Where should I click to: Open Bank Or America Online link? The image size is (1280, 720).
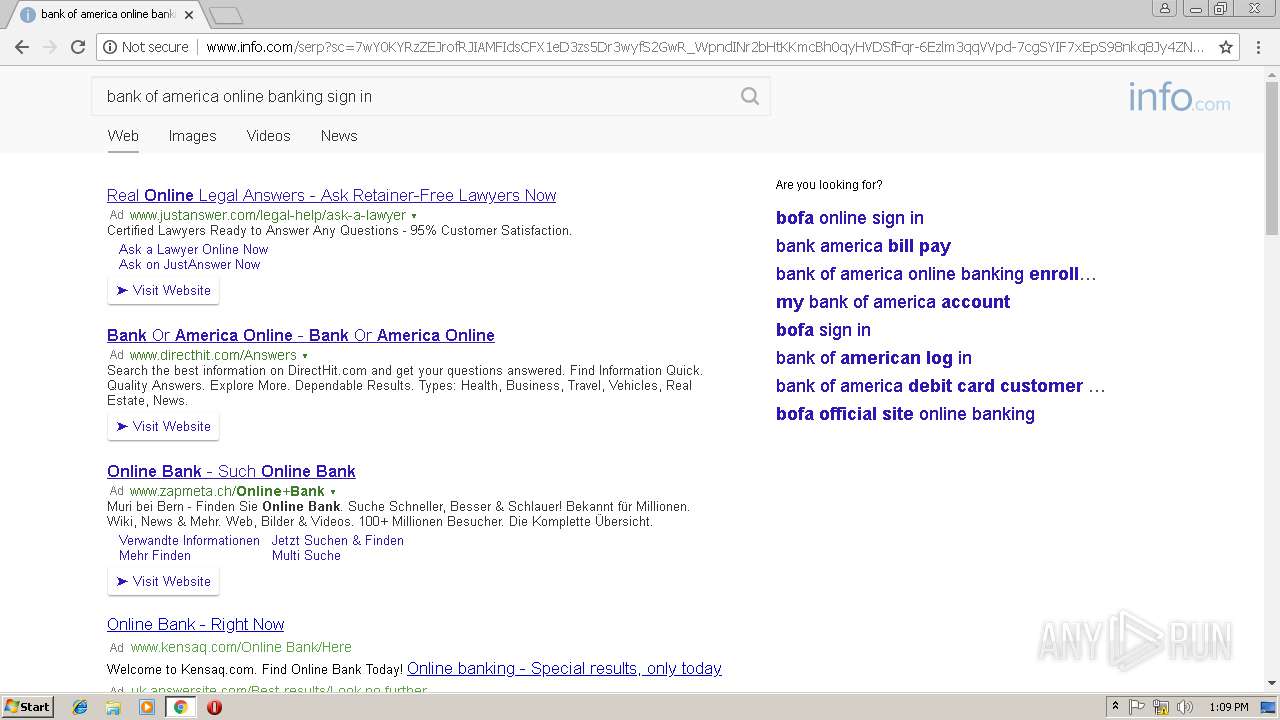300,335
